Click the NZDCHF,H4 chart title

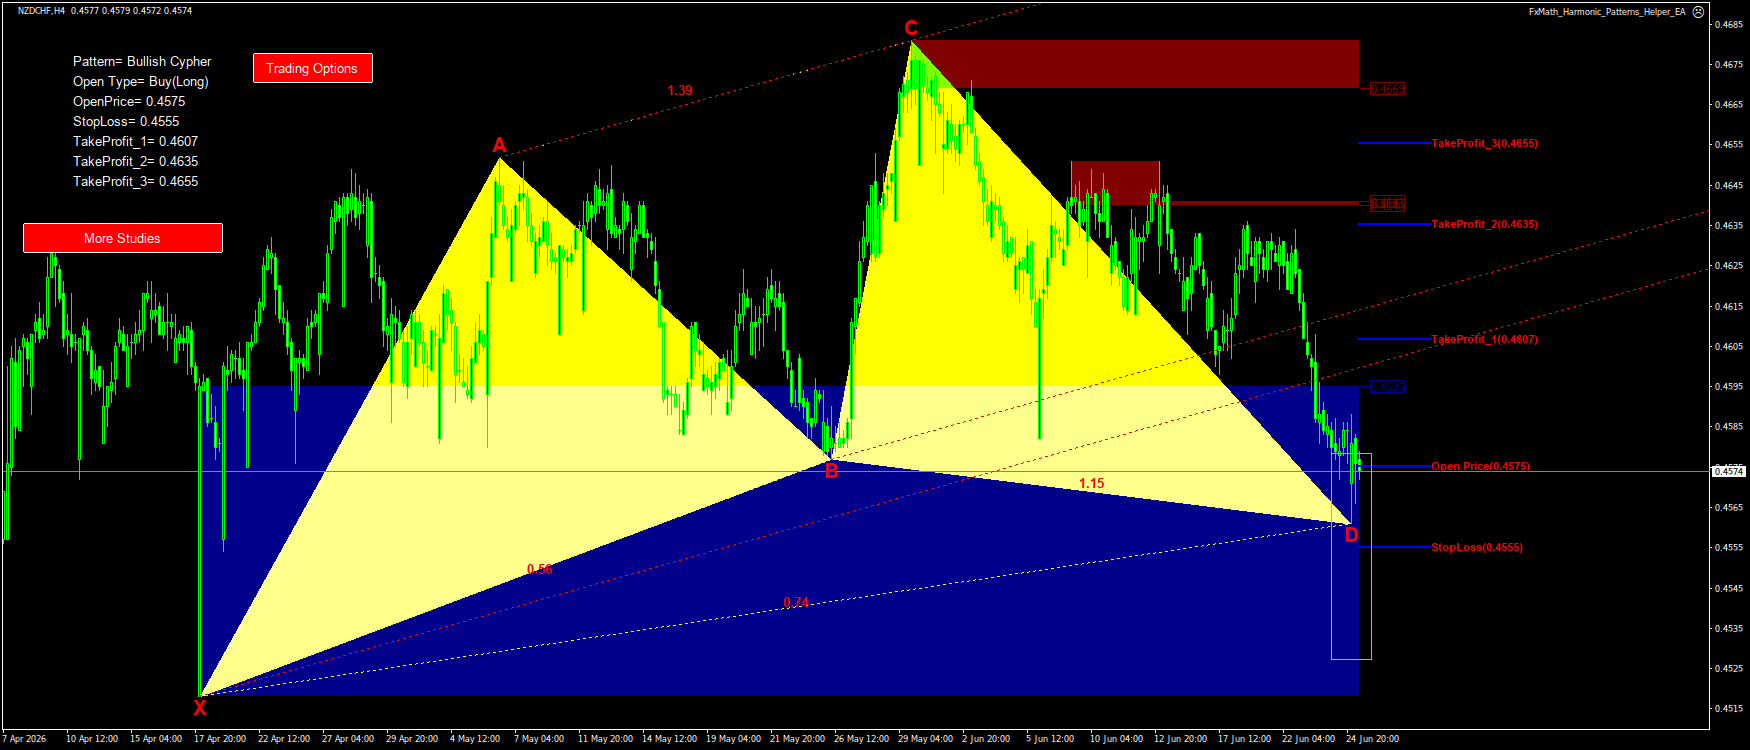pos(41,11)
